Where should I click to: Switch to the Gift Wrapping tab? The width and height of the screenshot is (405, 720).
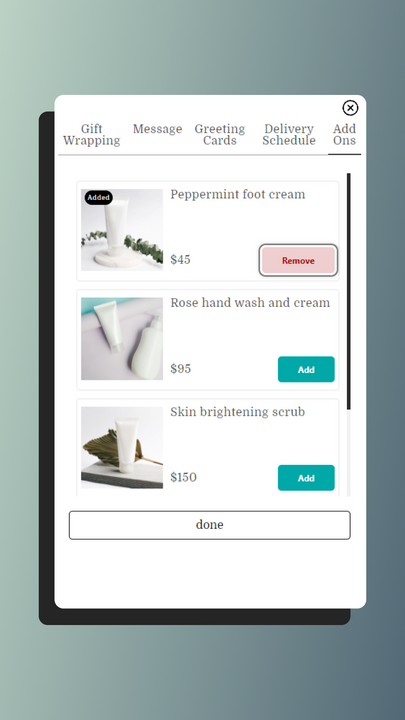[x=91, y=135]
